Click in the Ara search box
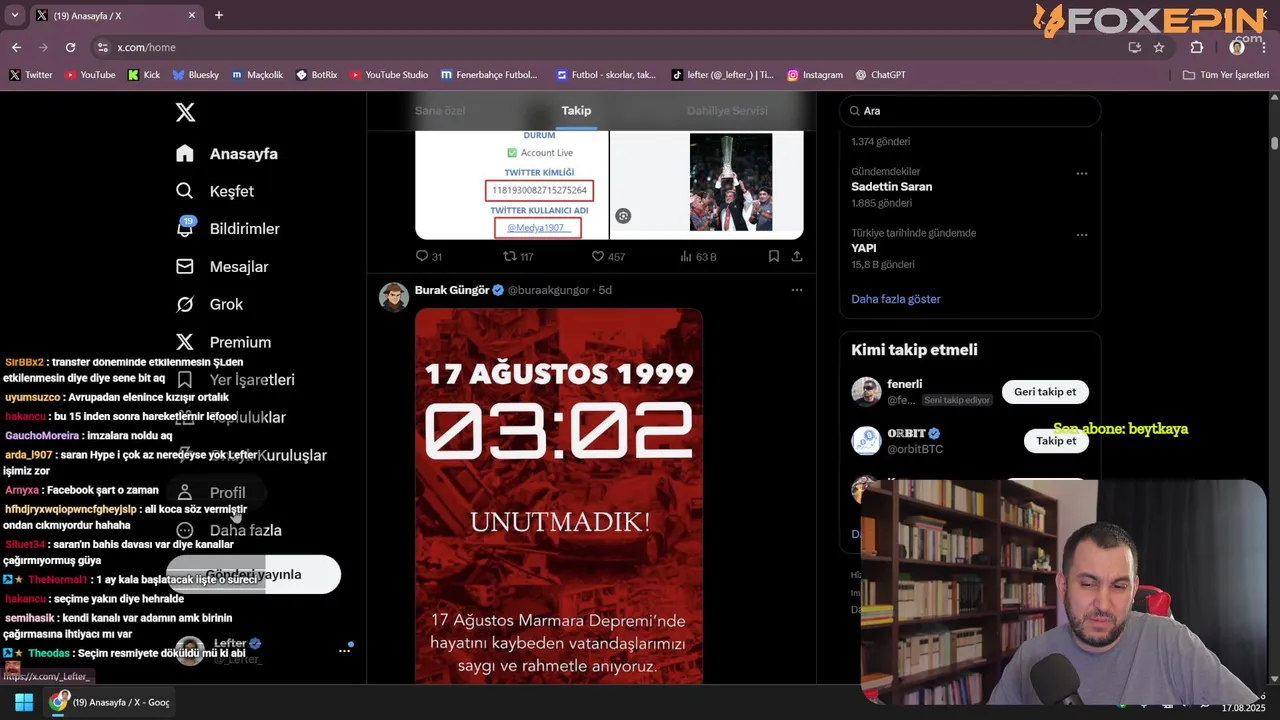1280x720 pixels. click(x=970, y=111)
